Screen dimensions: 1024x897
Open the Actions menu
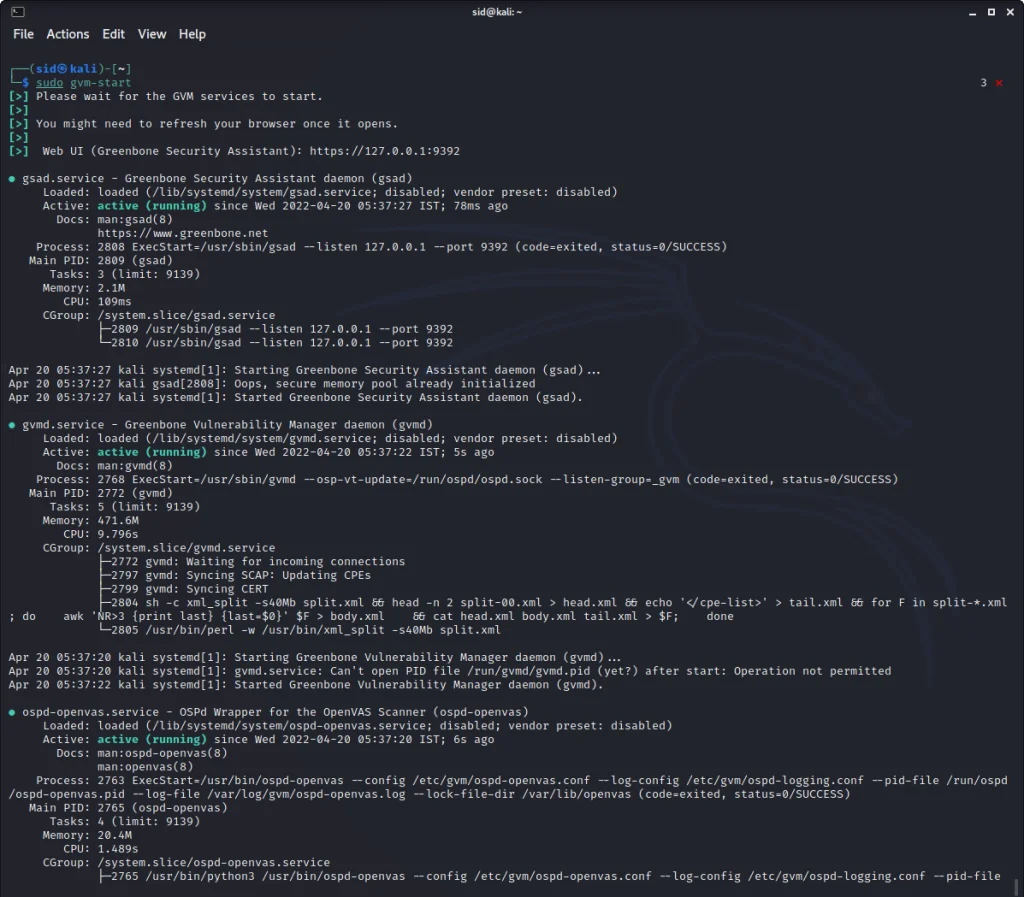point(67,33)
